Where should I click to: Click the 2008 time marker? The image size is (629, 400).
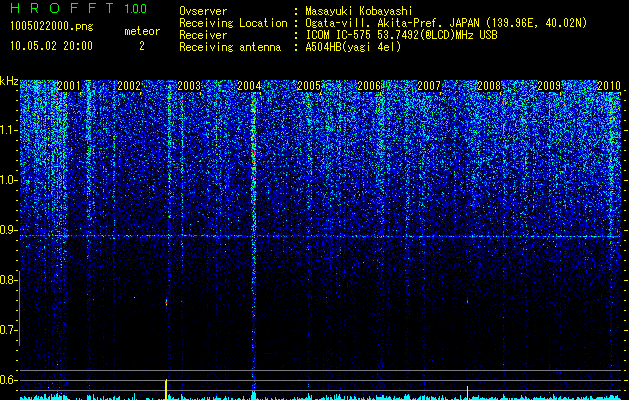[x=489, y=86]
